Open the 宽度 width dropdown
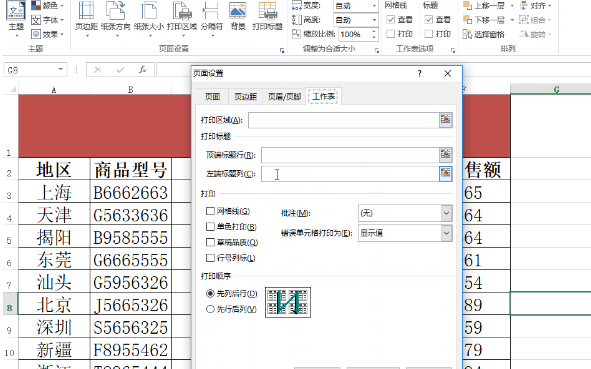 tap(374, 6)
